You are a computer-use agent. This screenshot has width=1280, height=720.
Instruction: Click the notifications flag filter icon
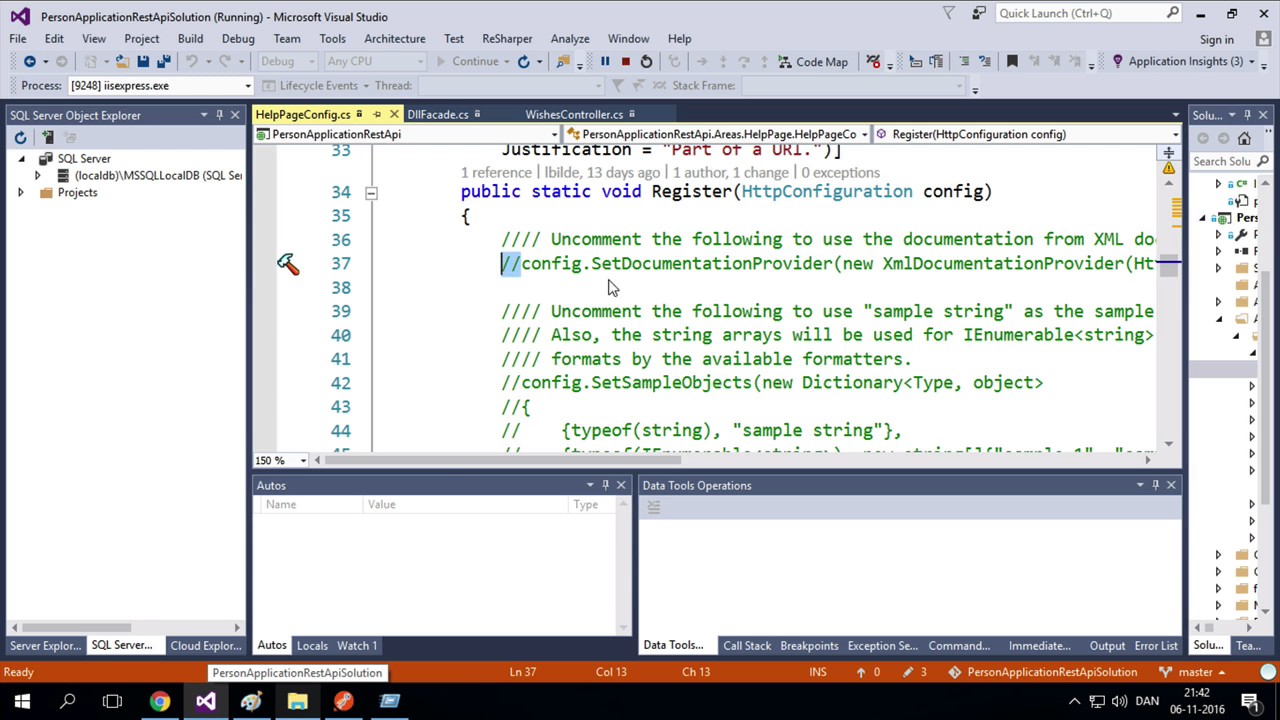point(949,13)
